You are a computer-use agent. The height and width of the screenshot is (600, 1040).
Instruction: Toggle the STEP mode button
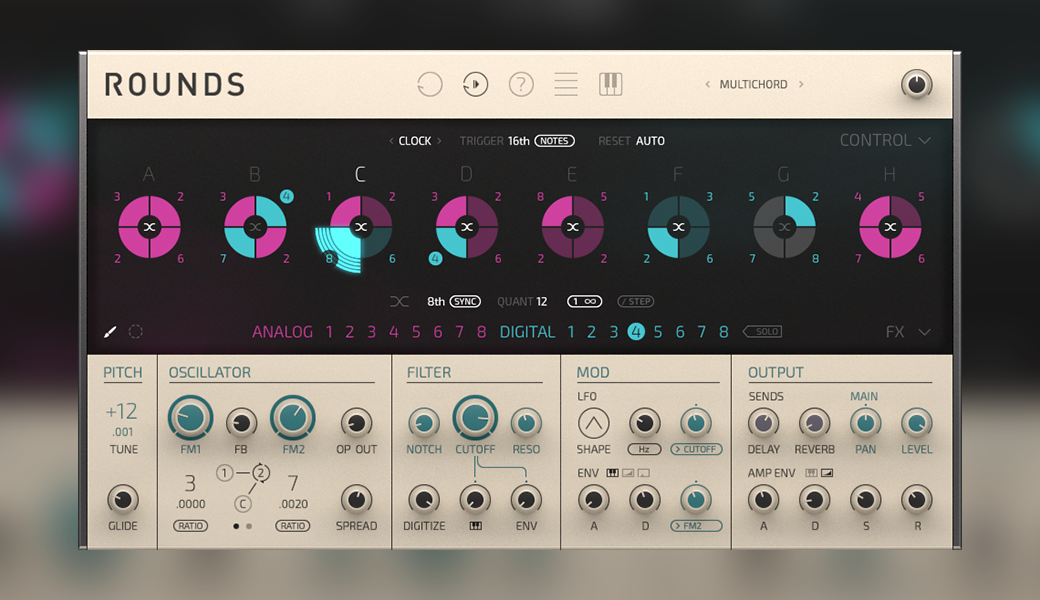636,302
